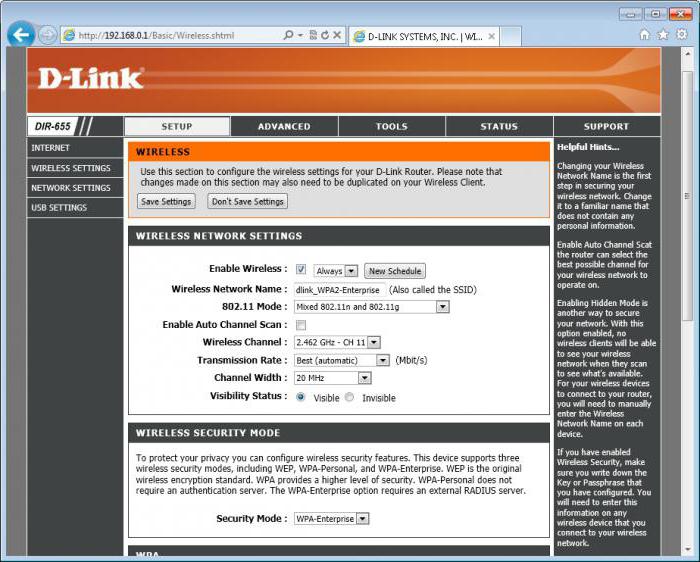Select the Invisible radio button
The height and width of the screenshot is (562, 700).
pos(350,397)
